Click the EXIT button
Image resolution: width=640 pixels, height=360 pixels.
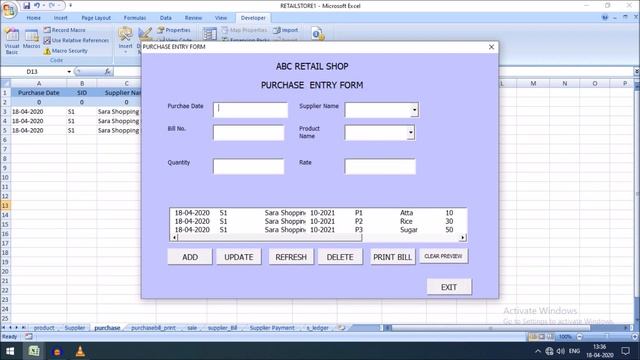449,287
